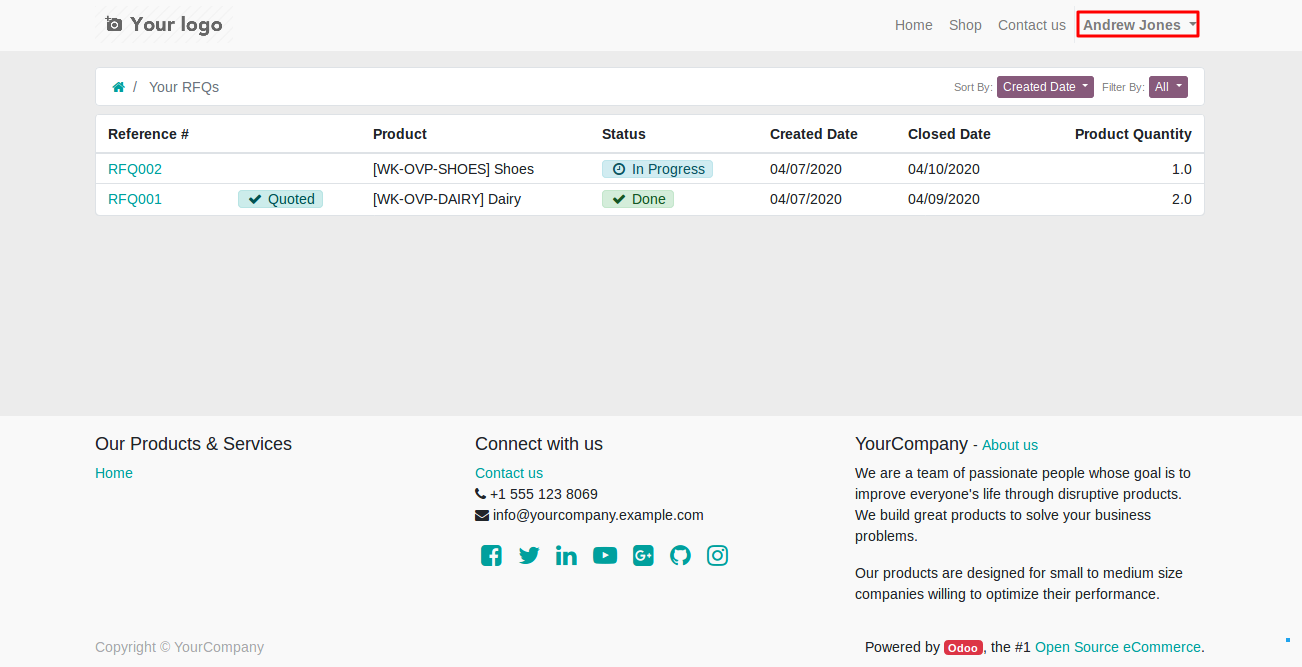The image size is (1302, 667).
Task: Click the home icon in breadcrumb
Action: tap(118, 87)
